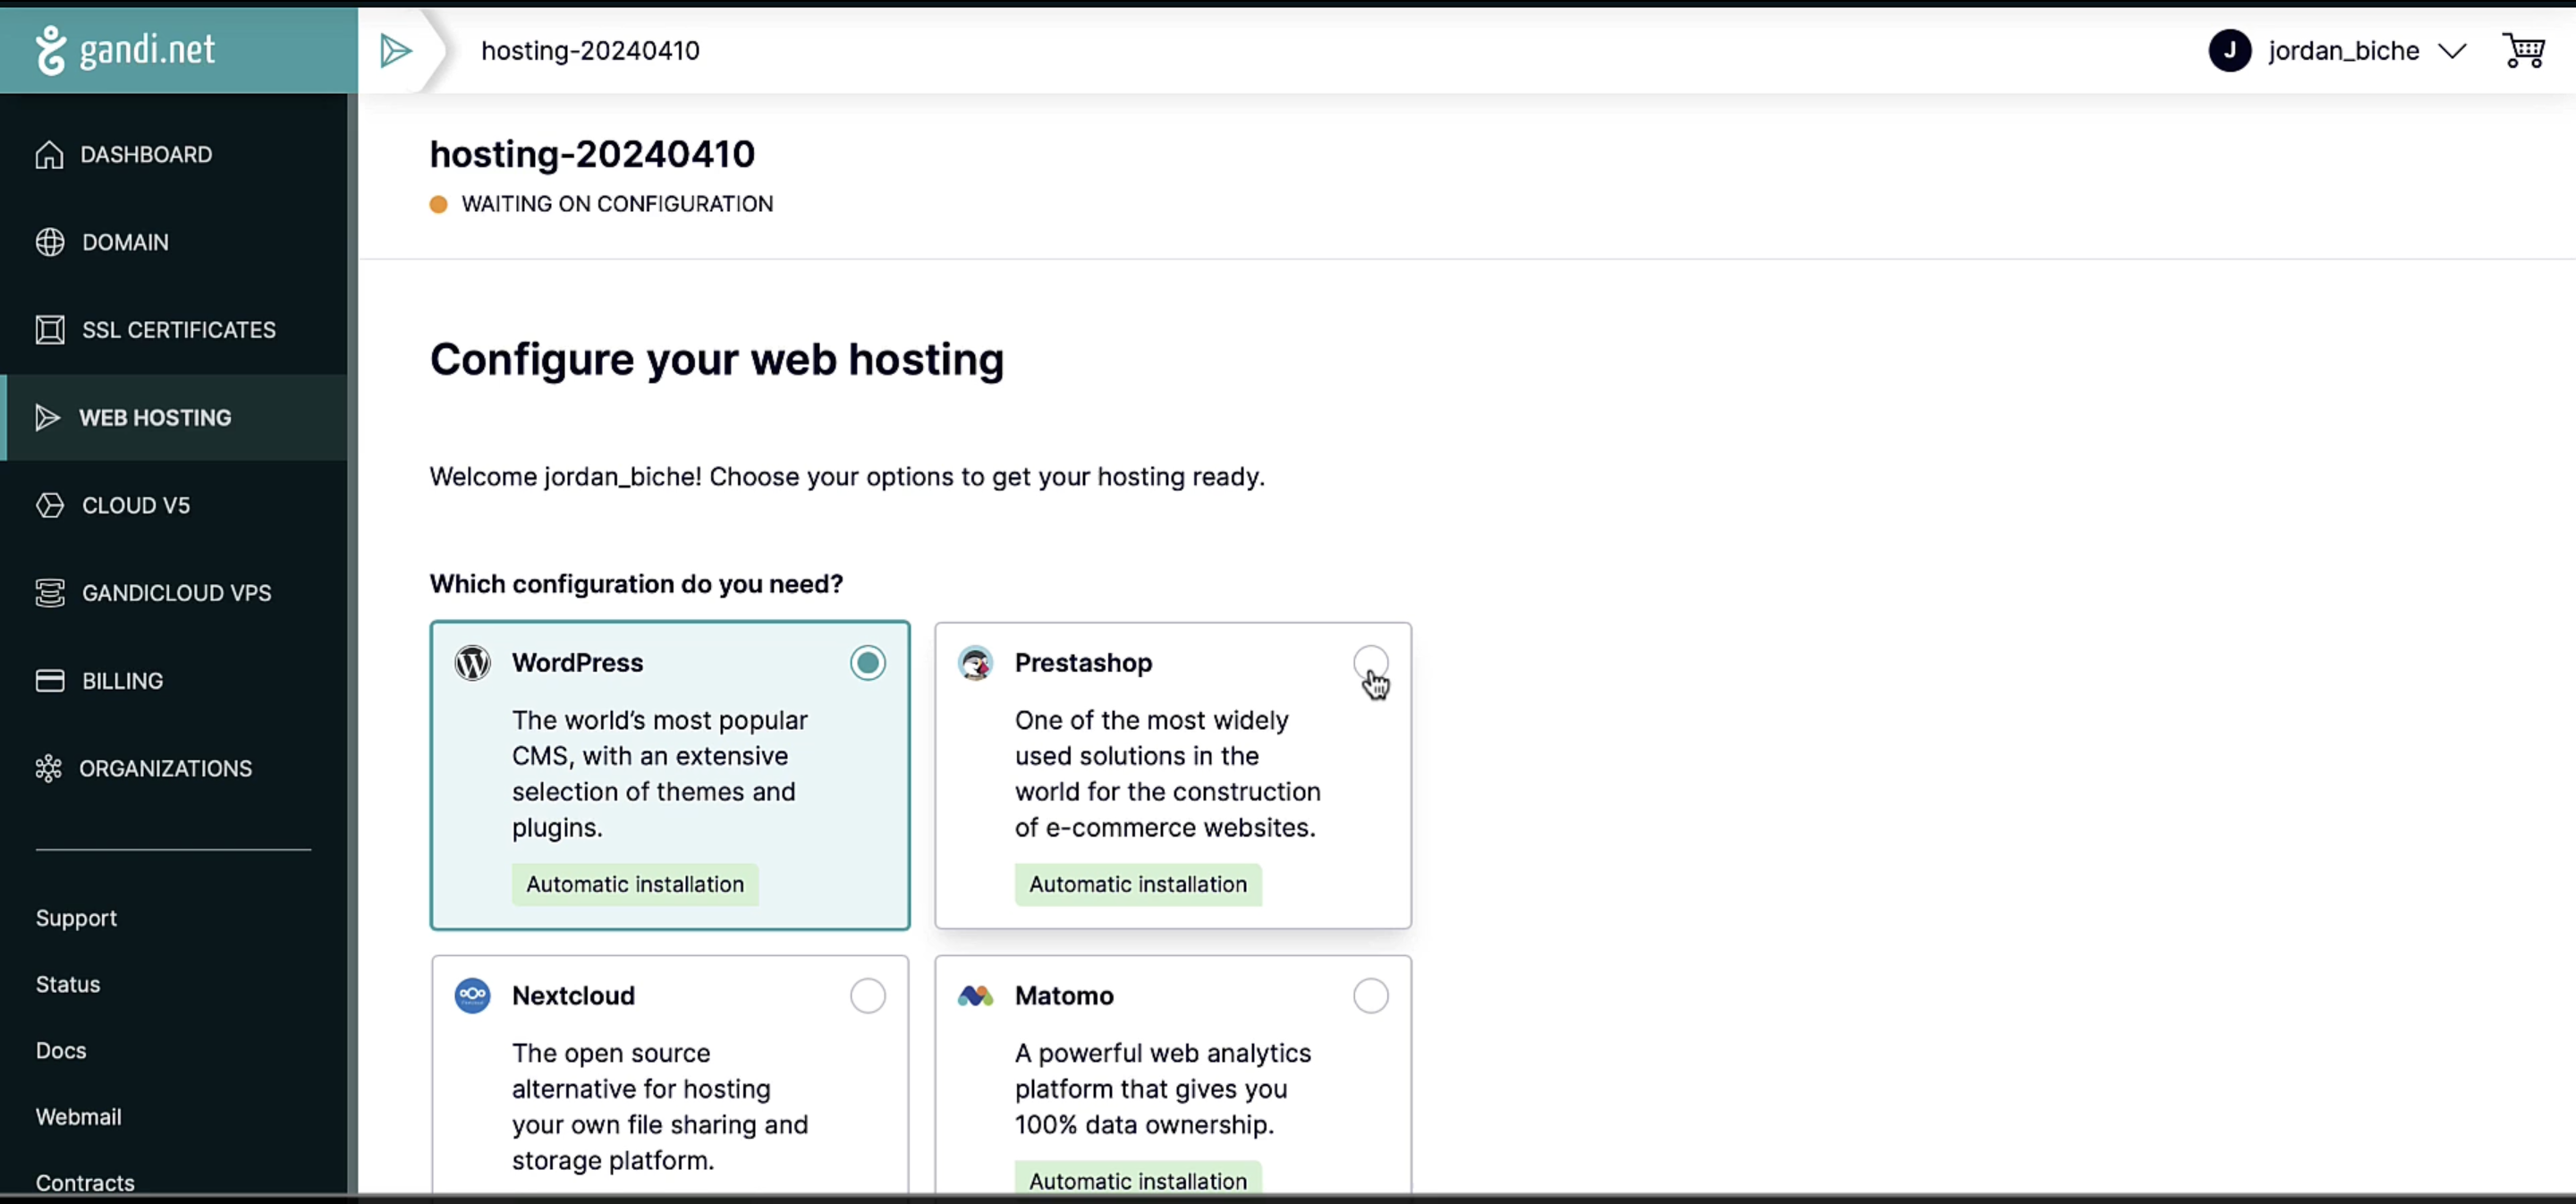Click the Cloud V5 icon
The height and width of the screenshot is (1204, 2576).
pos(49,505)
